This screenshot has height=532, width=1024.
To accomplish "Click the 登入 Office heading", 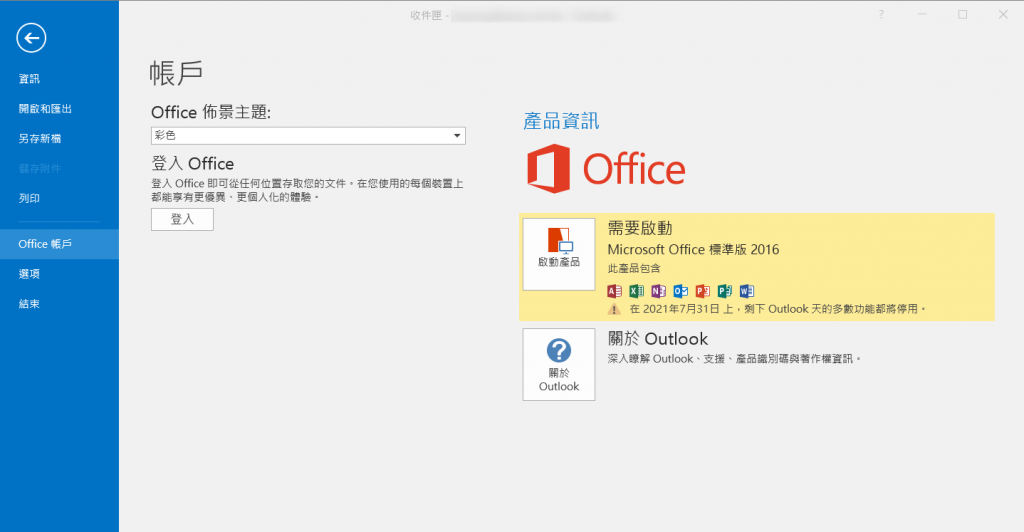I will [x=193, y=163].
